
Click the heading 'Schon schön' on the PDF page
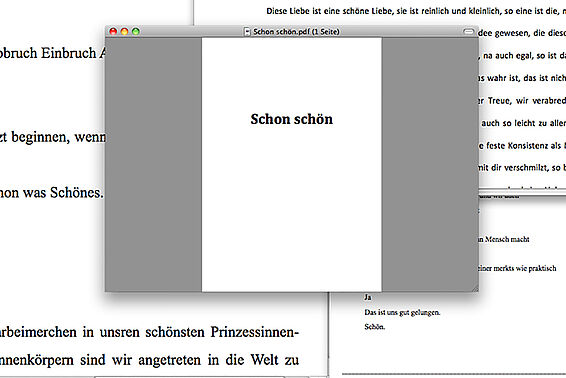tap(292, 119)
